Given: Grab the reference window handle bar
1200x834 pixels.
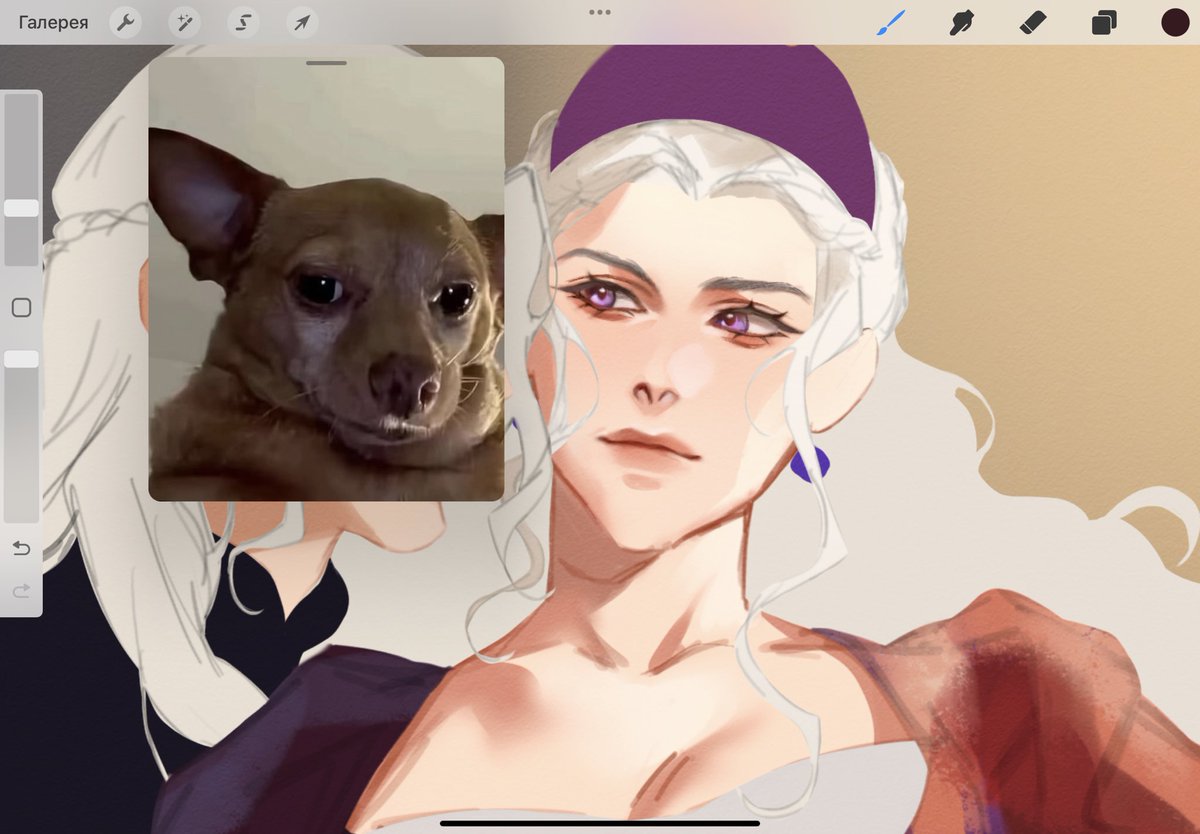Looking at the screenshot, I should click(x=326, y=63).
